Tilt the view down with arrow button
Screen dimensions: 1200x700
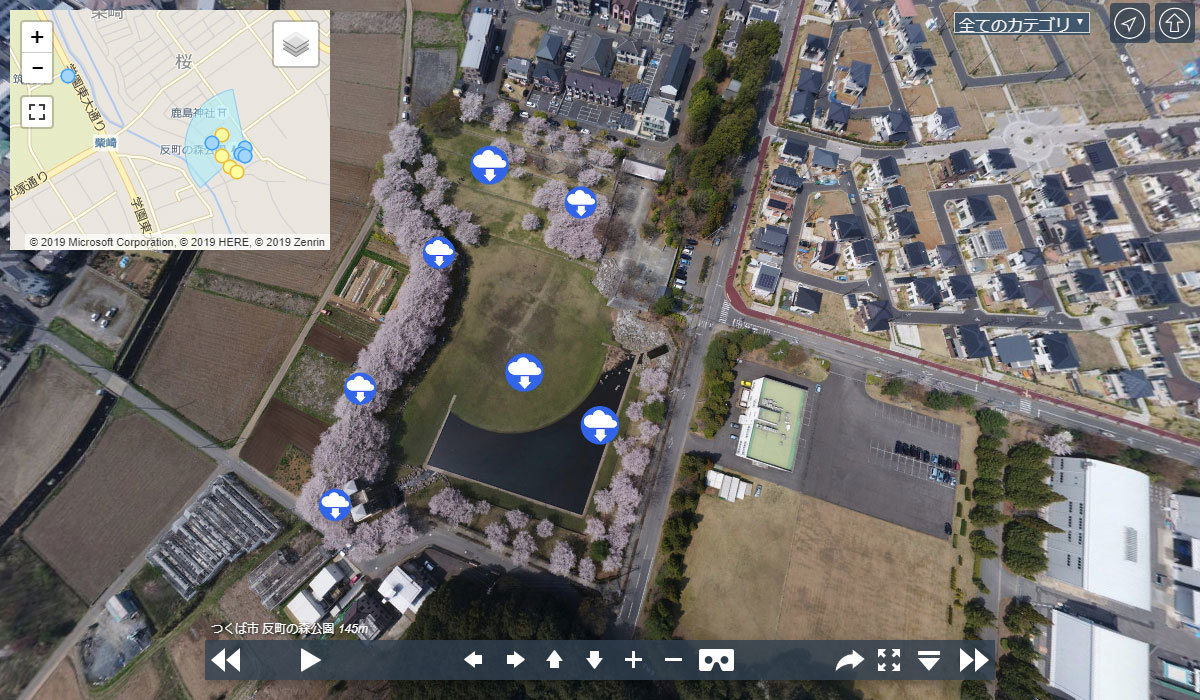click(594, 660)
